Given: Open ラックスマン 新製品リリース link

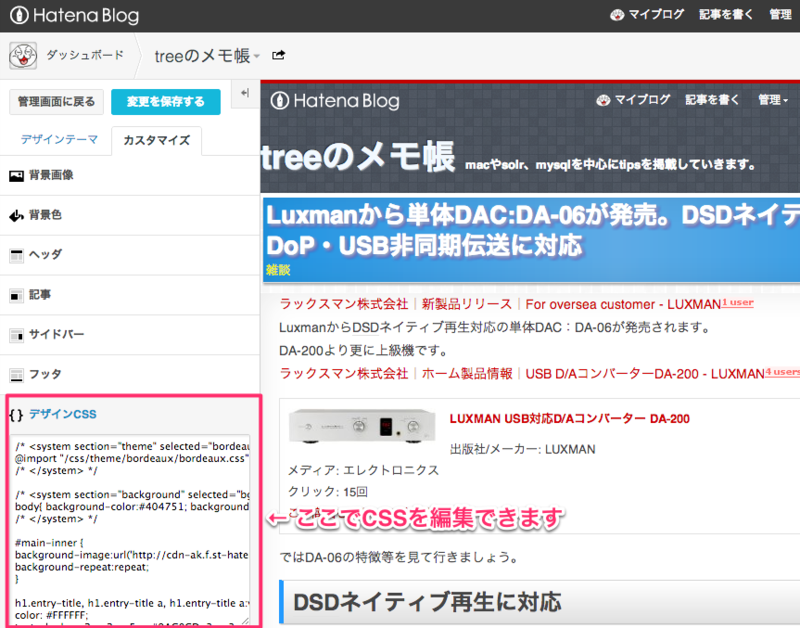Looking at the screenshot, I should tap(500, 305).
